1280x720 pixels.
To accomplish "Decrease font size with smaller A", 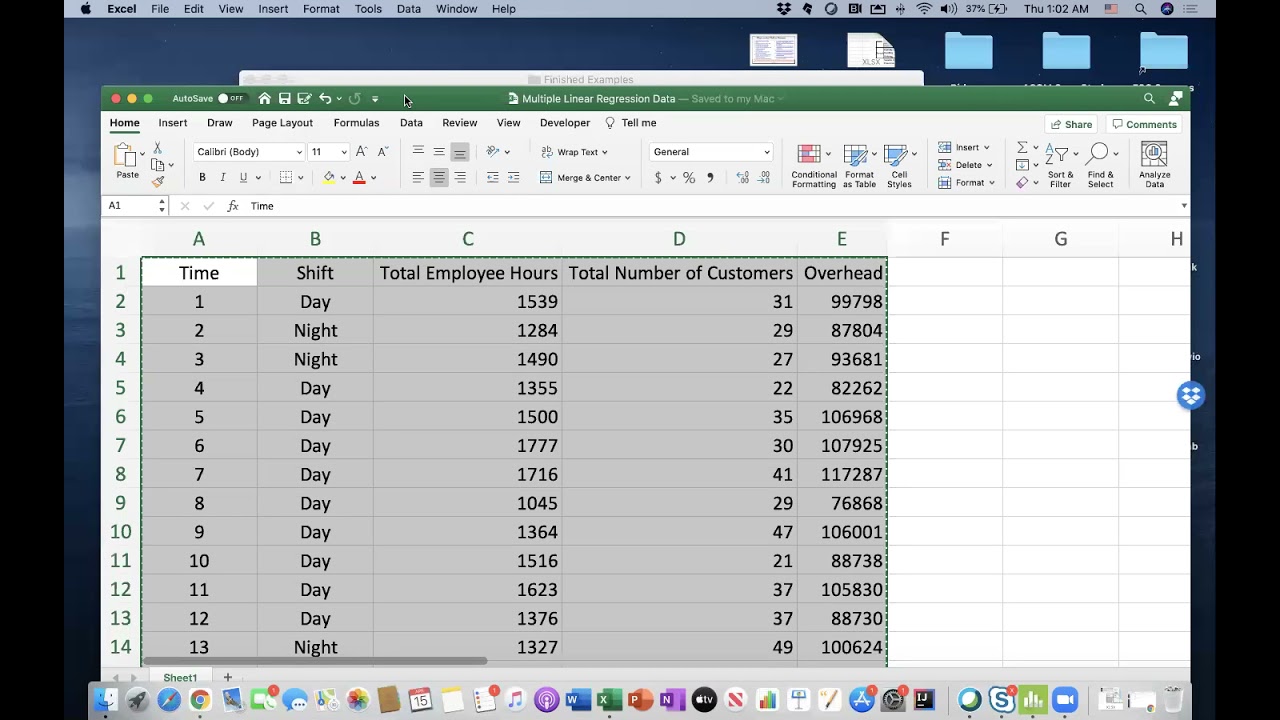I will click(x=382, y=152).
